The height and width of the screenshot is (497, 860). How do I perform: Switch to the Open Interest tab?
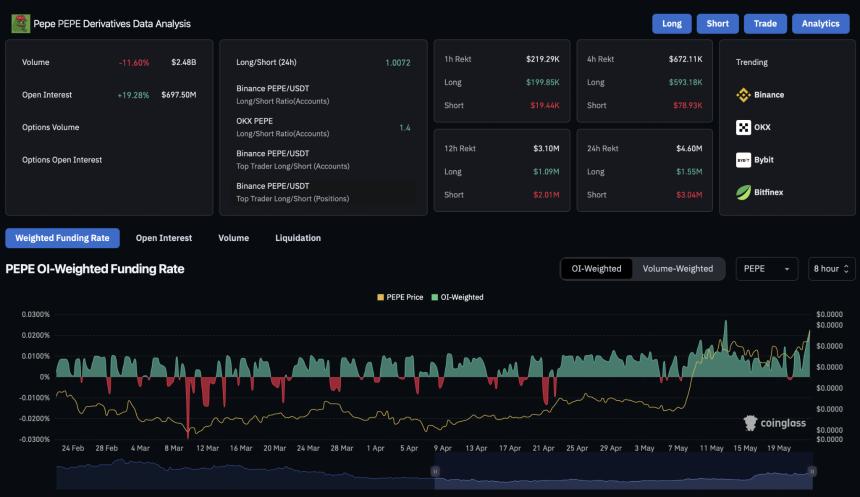(164, 238)
